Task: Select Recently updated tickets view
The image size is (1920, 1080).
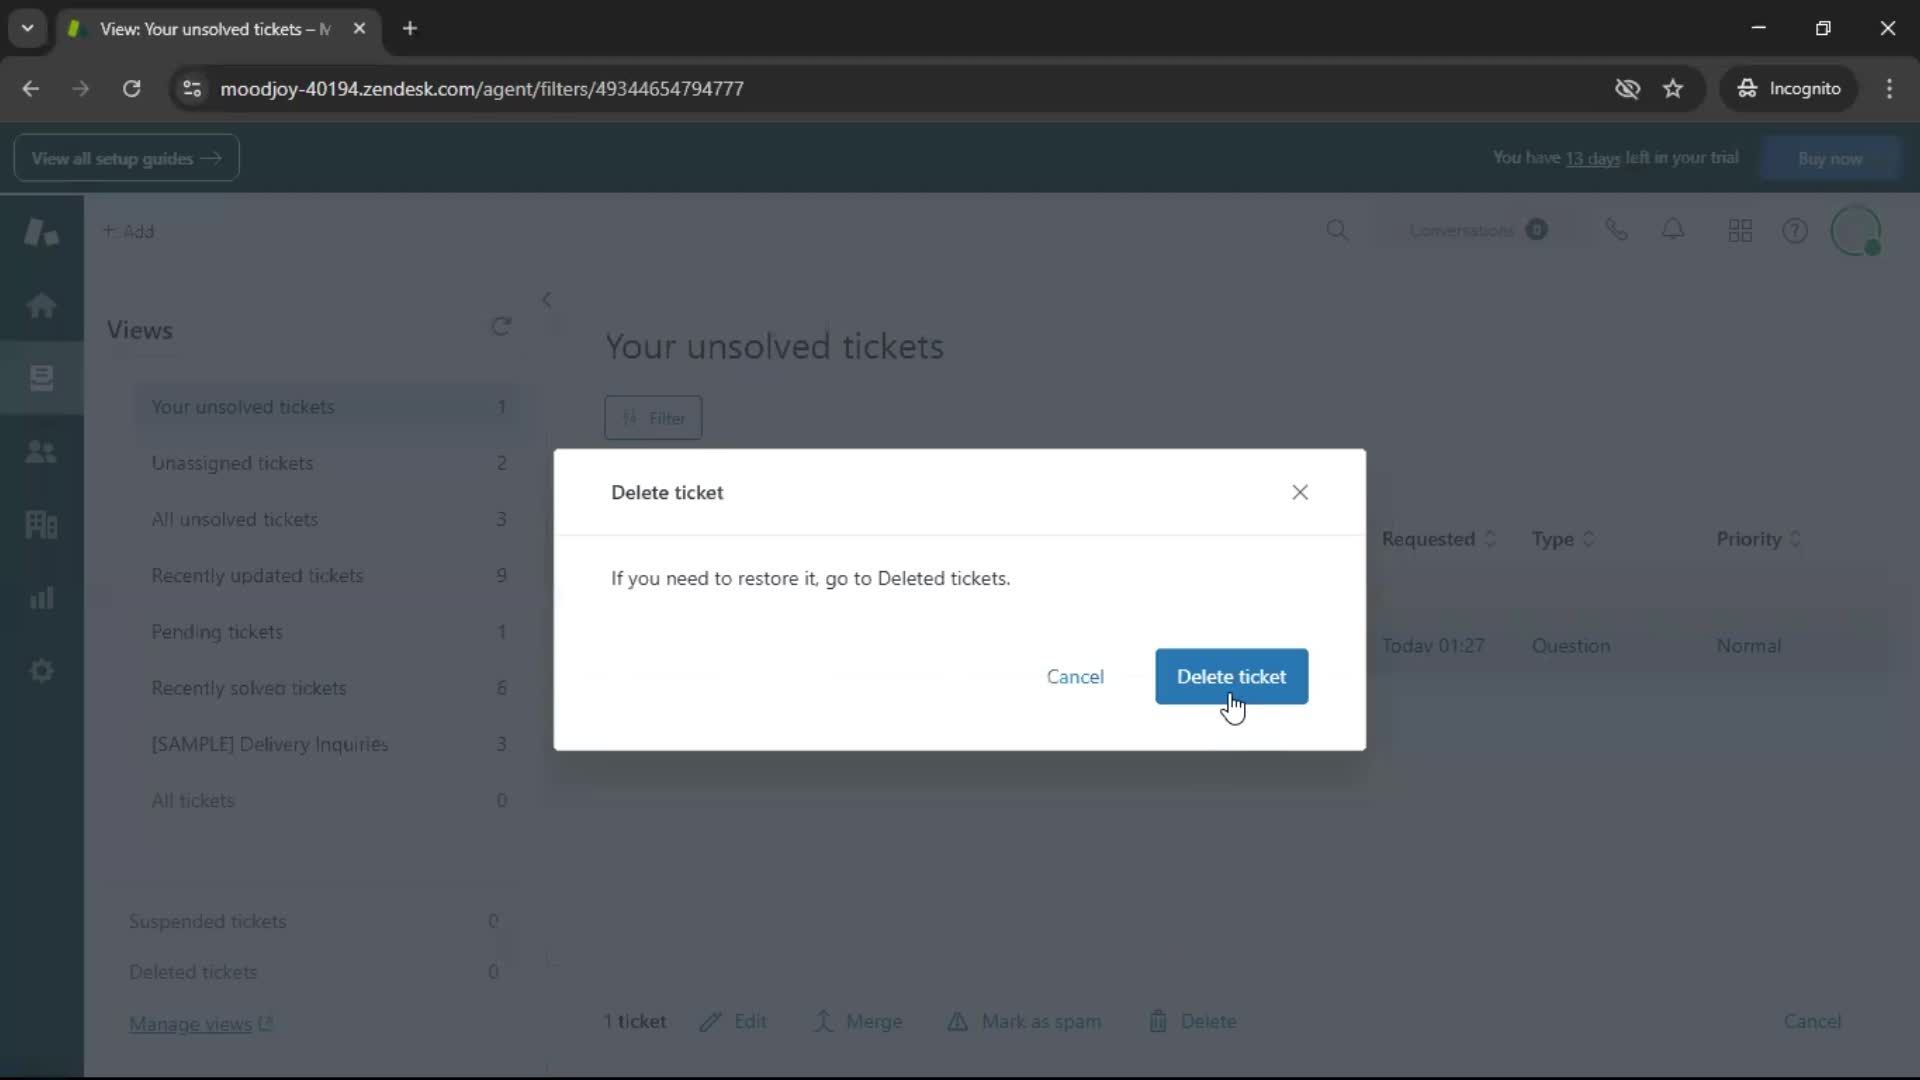Action: (326, 576)
